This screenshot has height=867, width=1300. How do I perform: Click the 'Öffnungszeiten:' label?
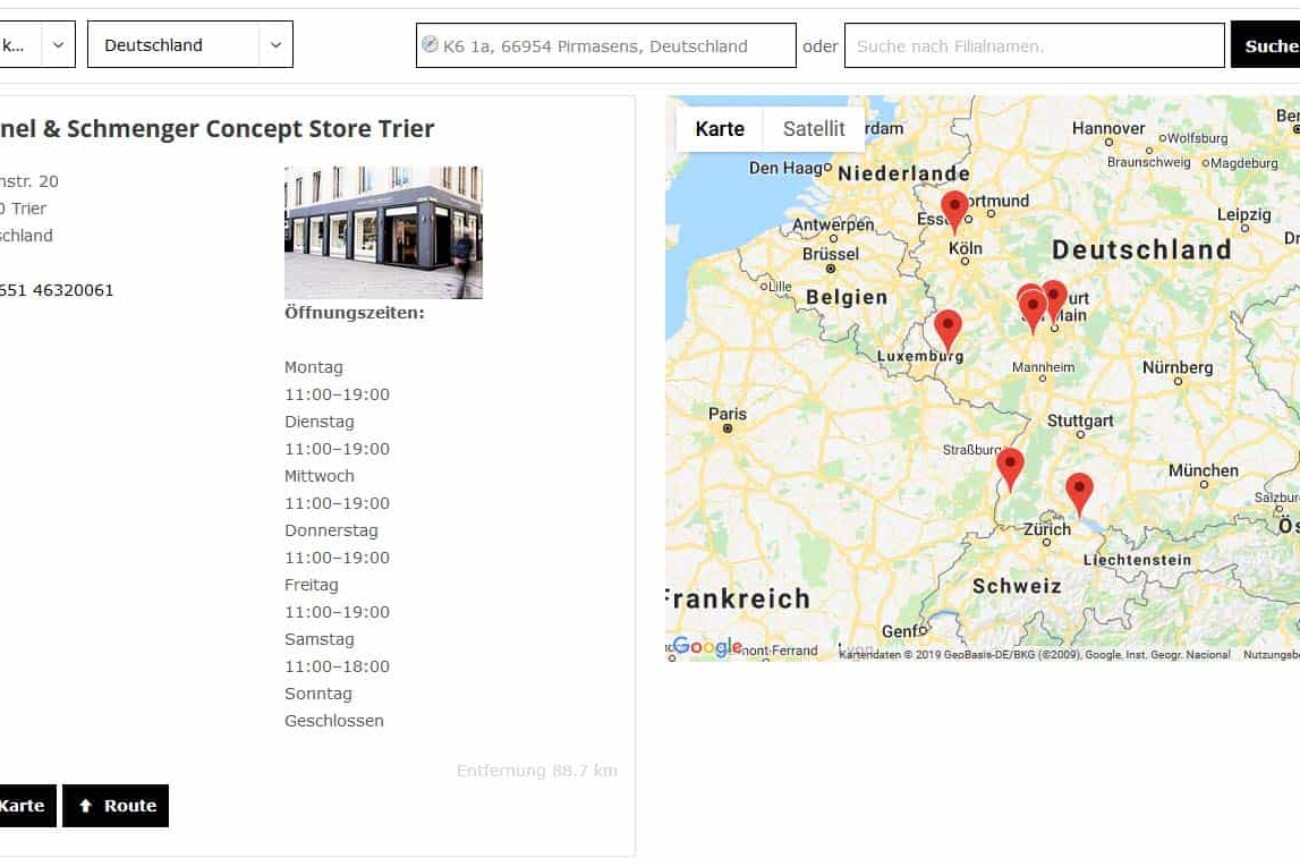[x=354, y=313]
